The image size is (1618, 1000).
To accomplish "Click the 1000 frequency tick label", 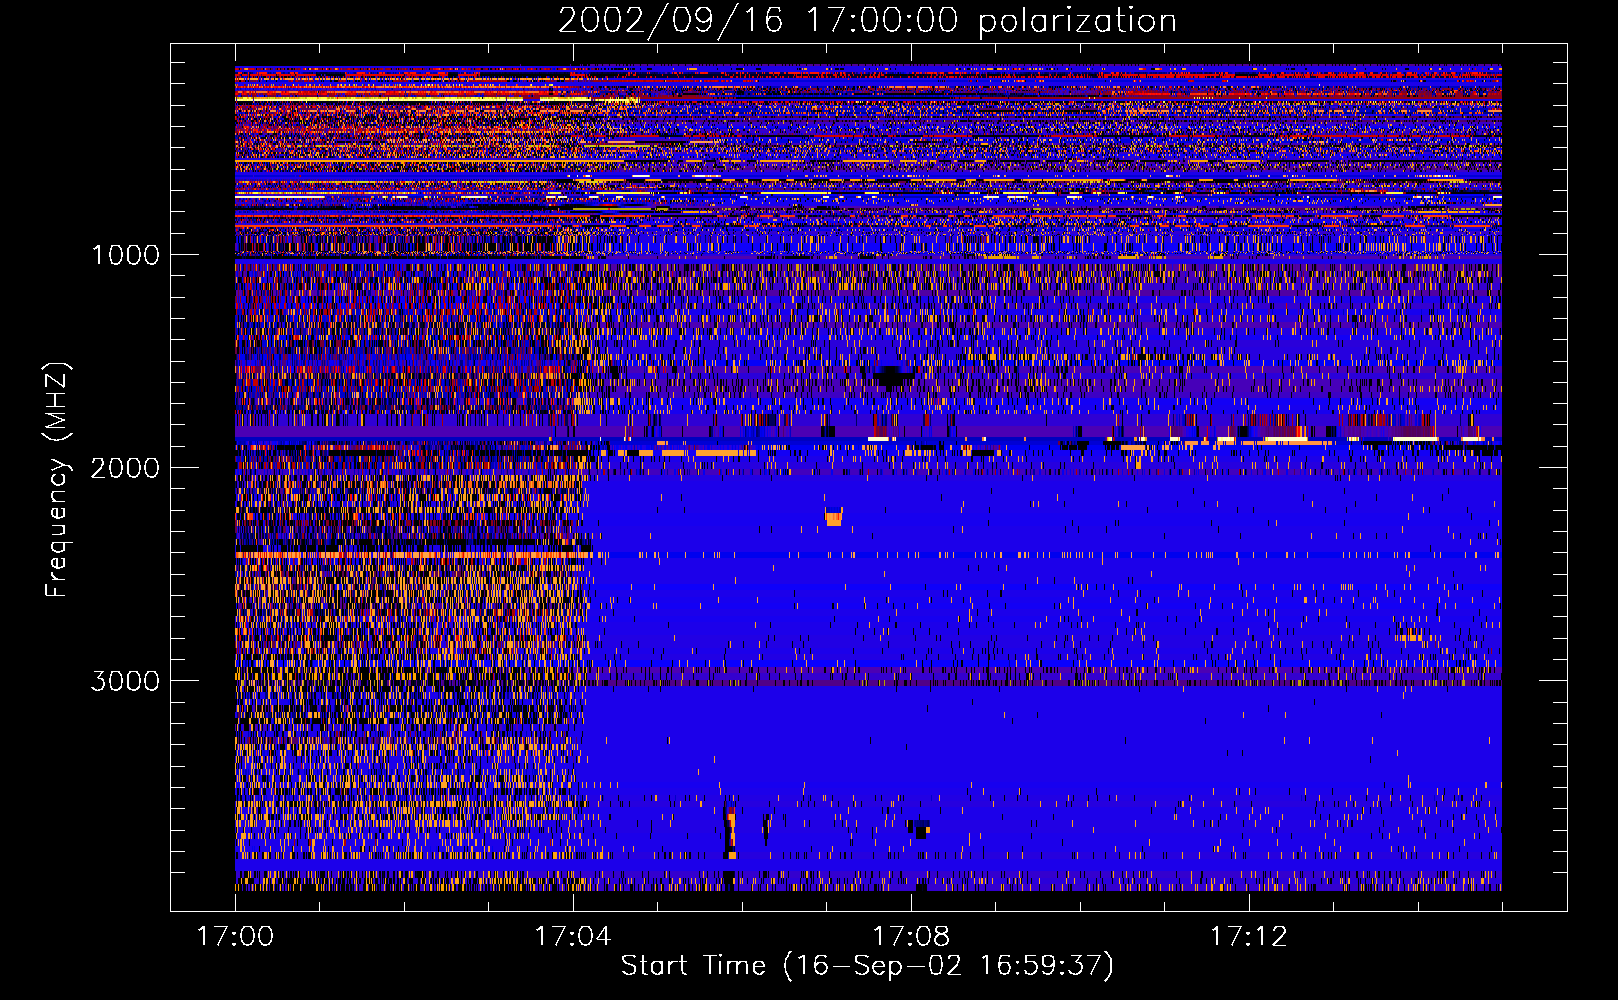I will point(125,255).
